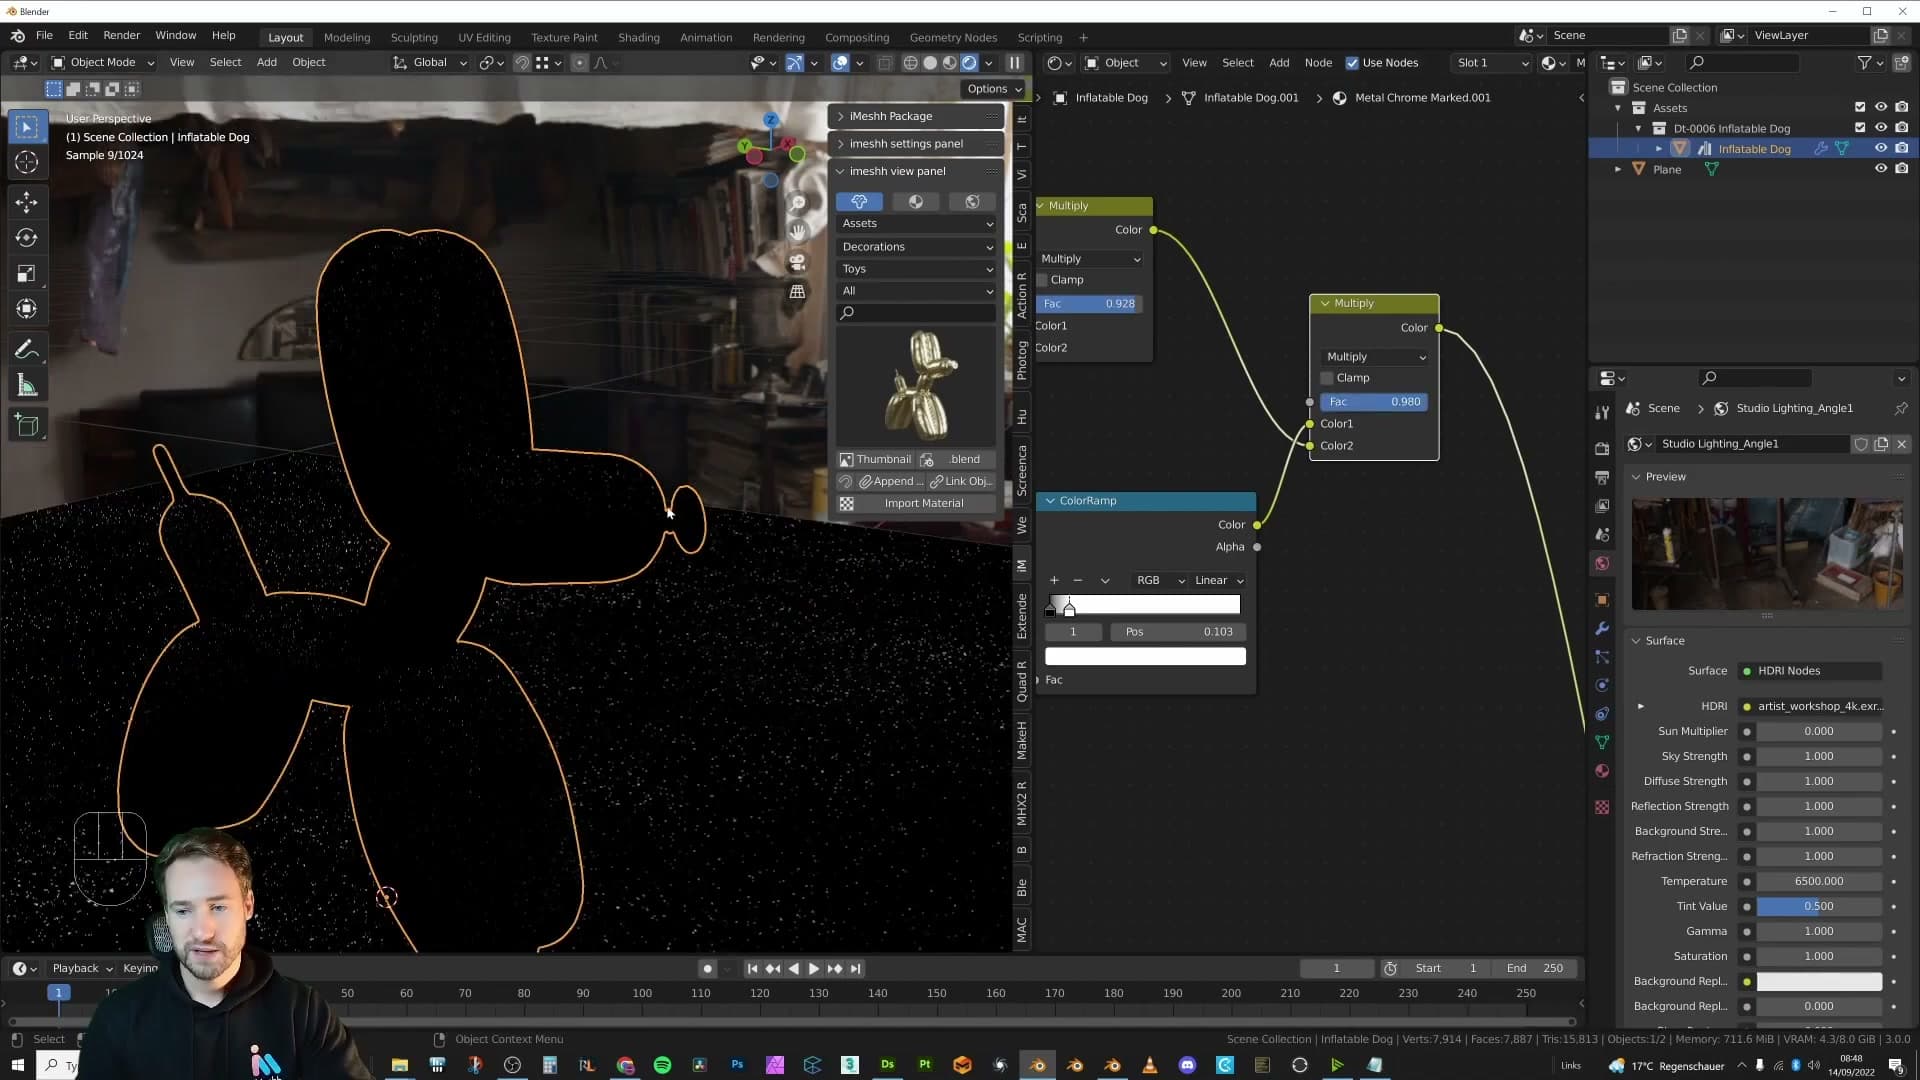Play the animation in the timeline

click(813, 969)
